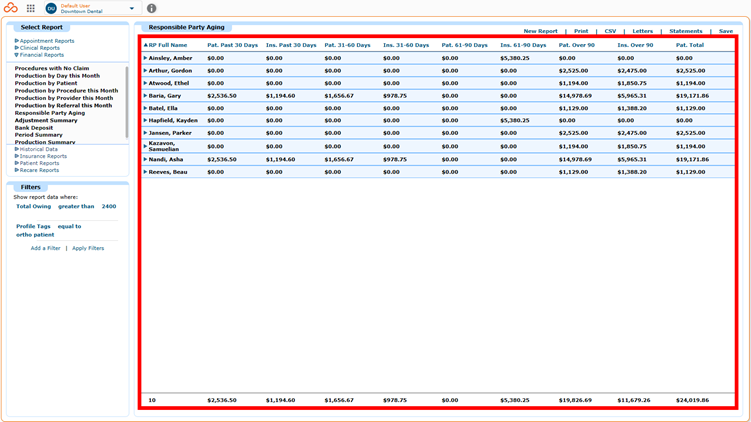Image resolution: width=751 pixels, height=422 pixels.
Task: Sort by Pat. Total column
Action: coord(690,45)
